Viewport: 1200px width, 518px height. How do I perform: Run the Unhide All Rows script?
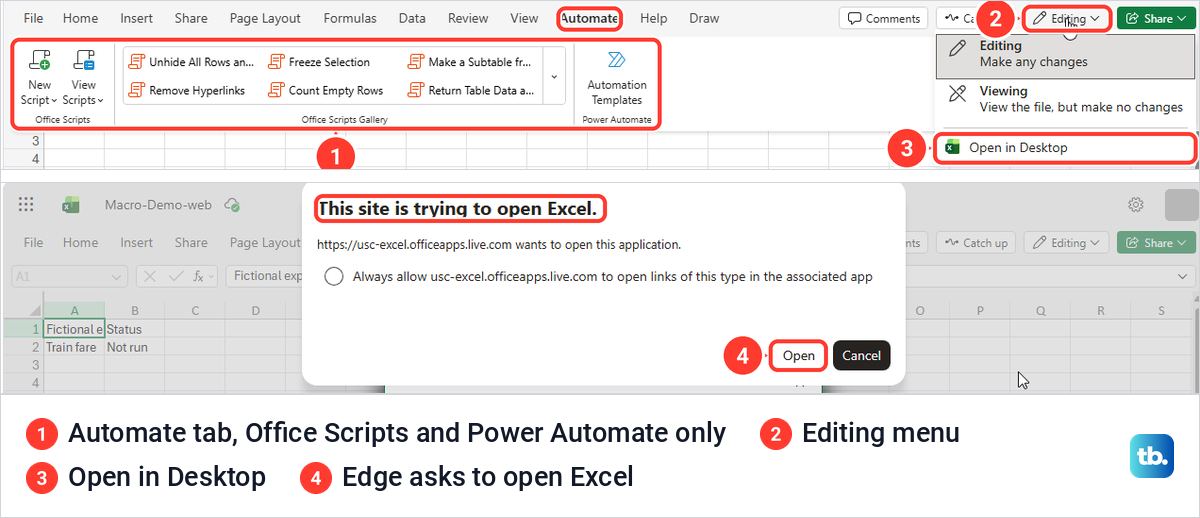tap(192, 62)
